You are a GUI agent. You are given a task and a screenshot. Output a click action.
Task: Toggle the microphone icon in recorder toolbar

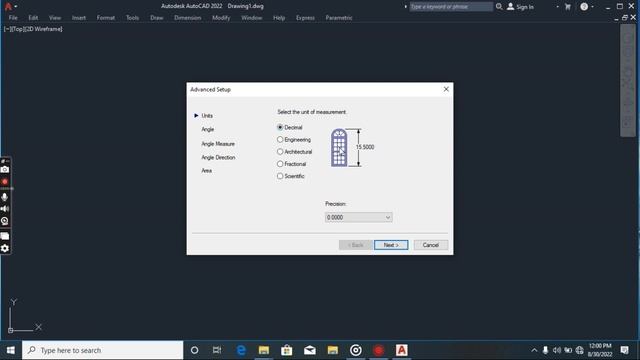tap(5, 197)
